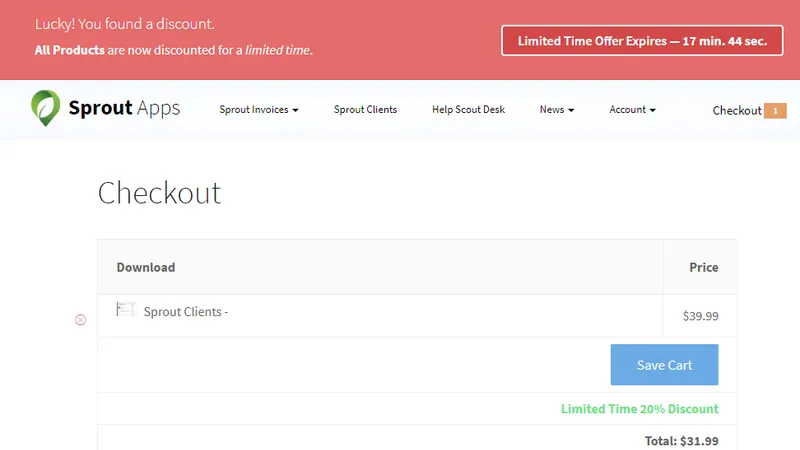Click the Limited Time 20% Discount text
Screen dimensions: 800x450
click(x=640, y=409)
